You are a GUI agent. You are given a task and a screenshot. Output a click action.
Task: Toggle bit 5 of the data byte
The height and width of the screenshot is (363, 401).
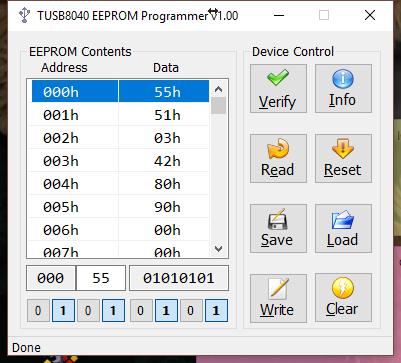88,311
